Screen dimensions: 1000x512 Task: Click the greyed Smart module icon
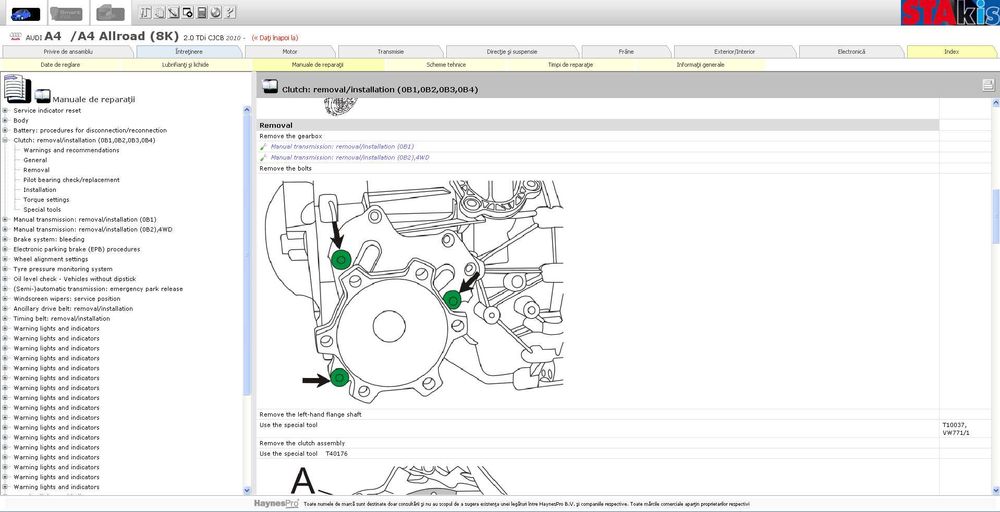66,13
